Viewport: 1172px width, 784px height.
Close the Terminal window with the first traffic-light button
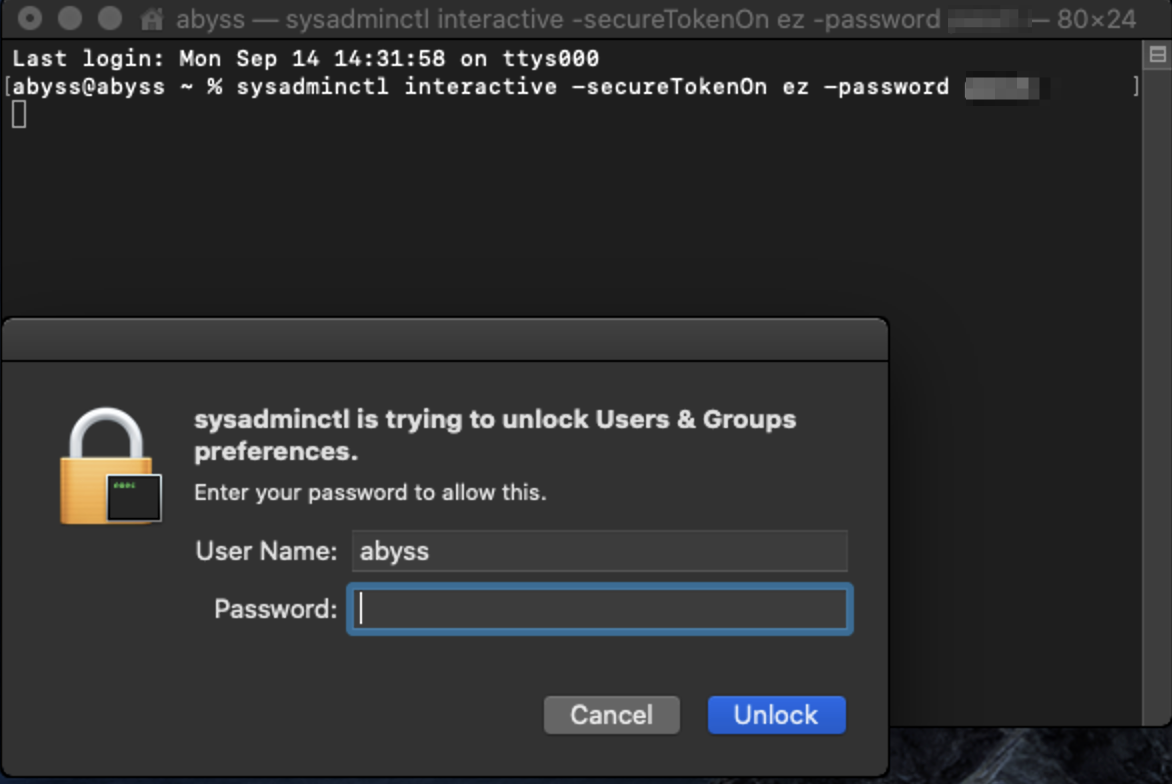30,18
